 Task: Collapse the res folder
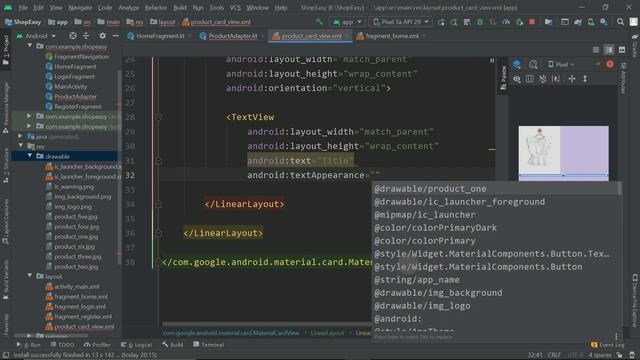pos(20,146)
